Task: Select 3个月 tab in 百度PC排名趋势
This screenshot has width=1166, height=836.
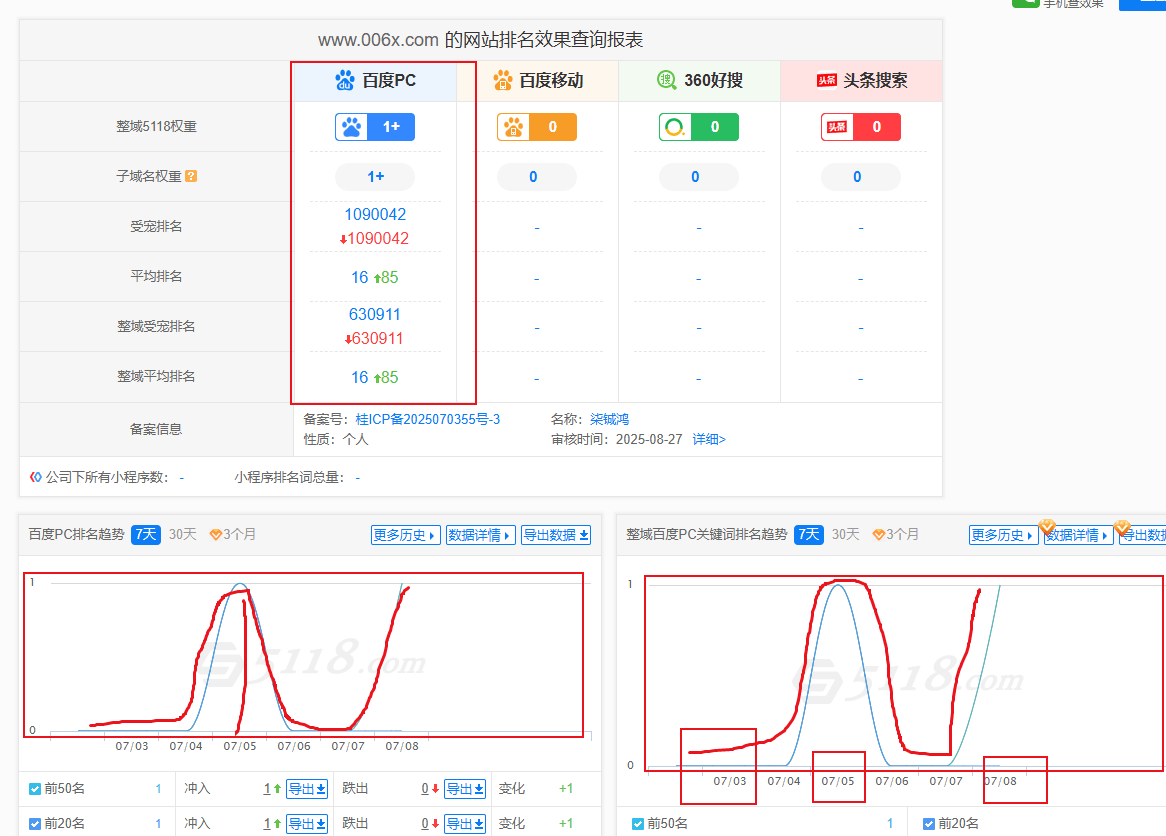Action: 239,535
